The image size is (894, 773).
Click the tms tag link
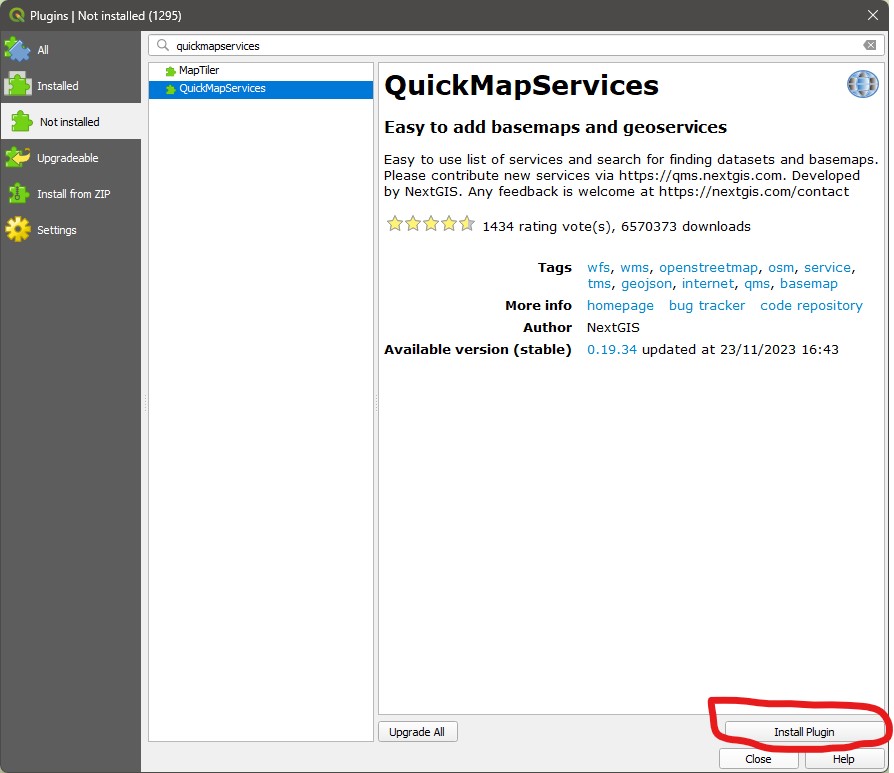tap(599, 283)
